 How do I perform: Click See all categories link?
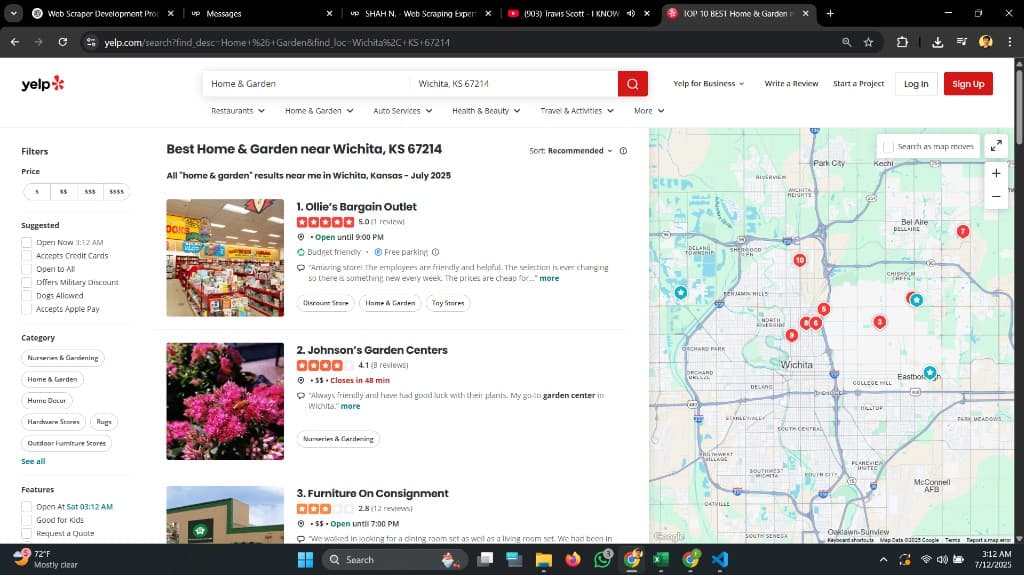(x=33, y=461)
